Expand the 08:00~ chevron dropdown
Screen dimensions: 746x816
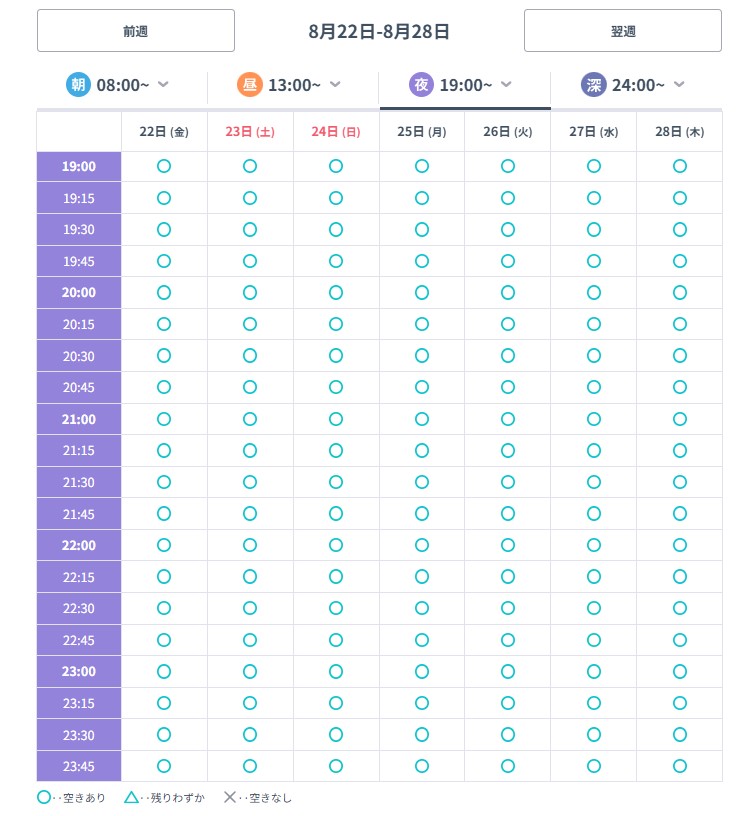tap(163, 84)
